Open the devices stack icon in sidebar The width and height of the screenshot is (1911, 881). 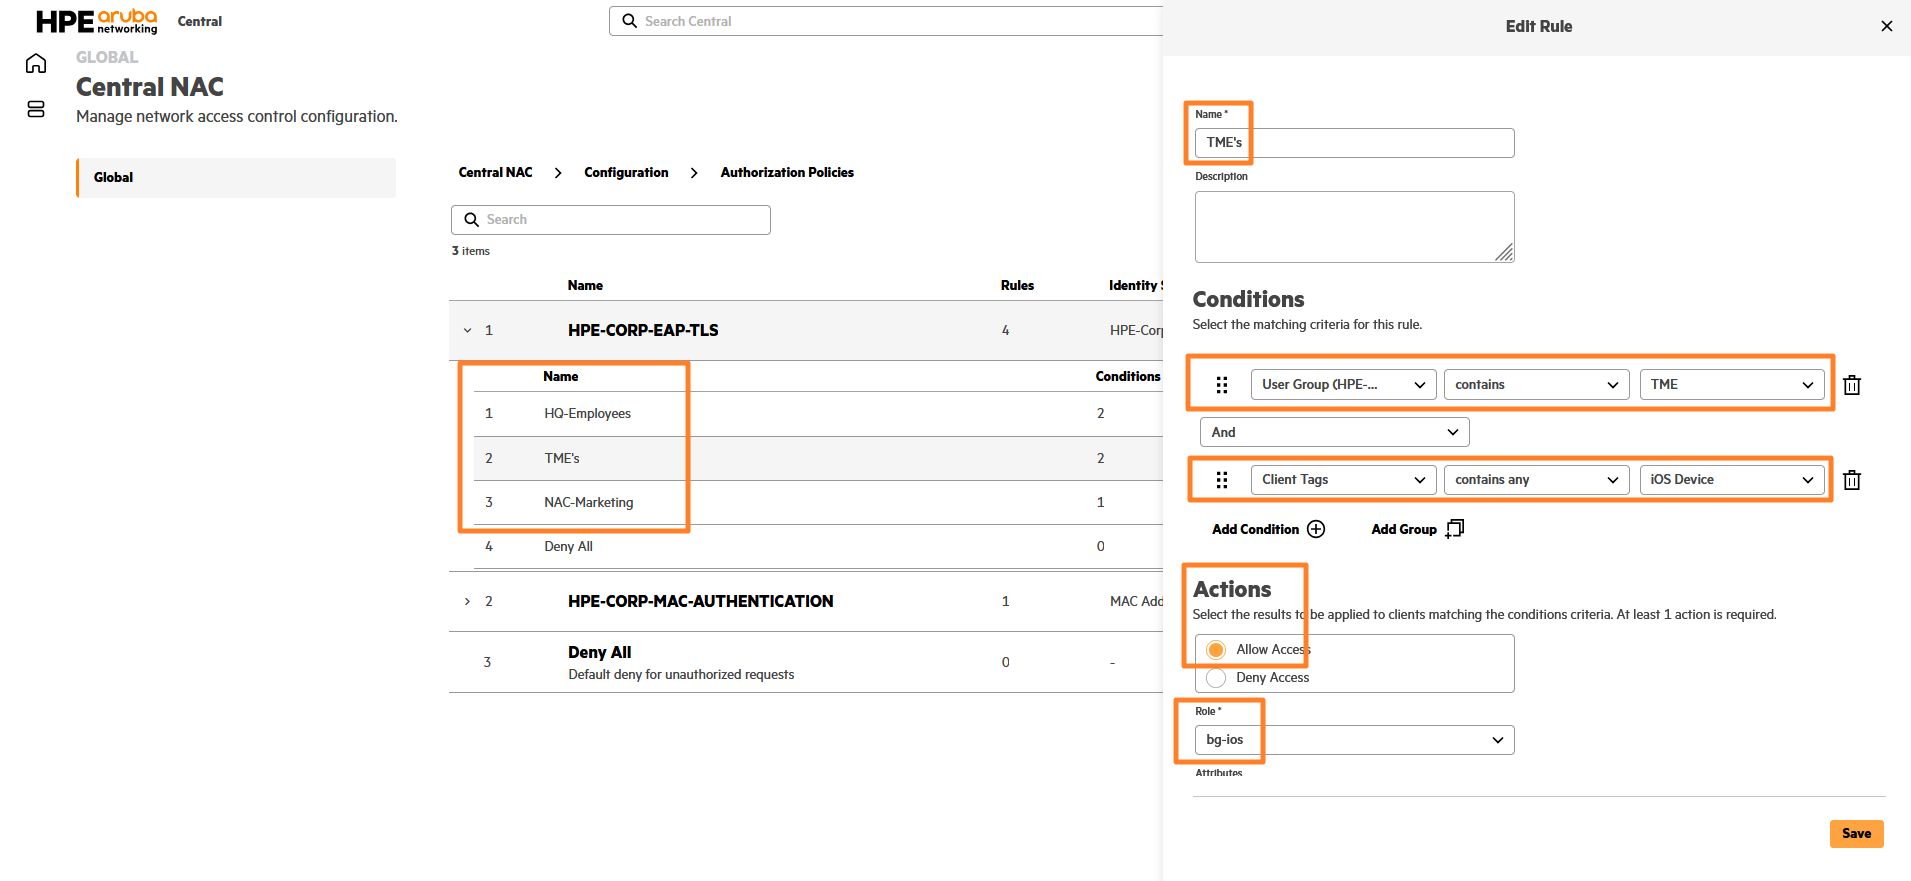[x=36, y=109]
